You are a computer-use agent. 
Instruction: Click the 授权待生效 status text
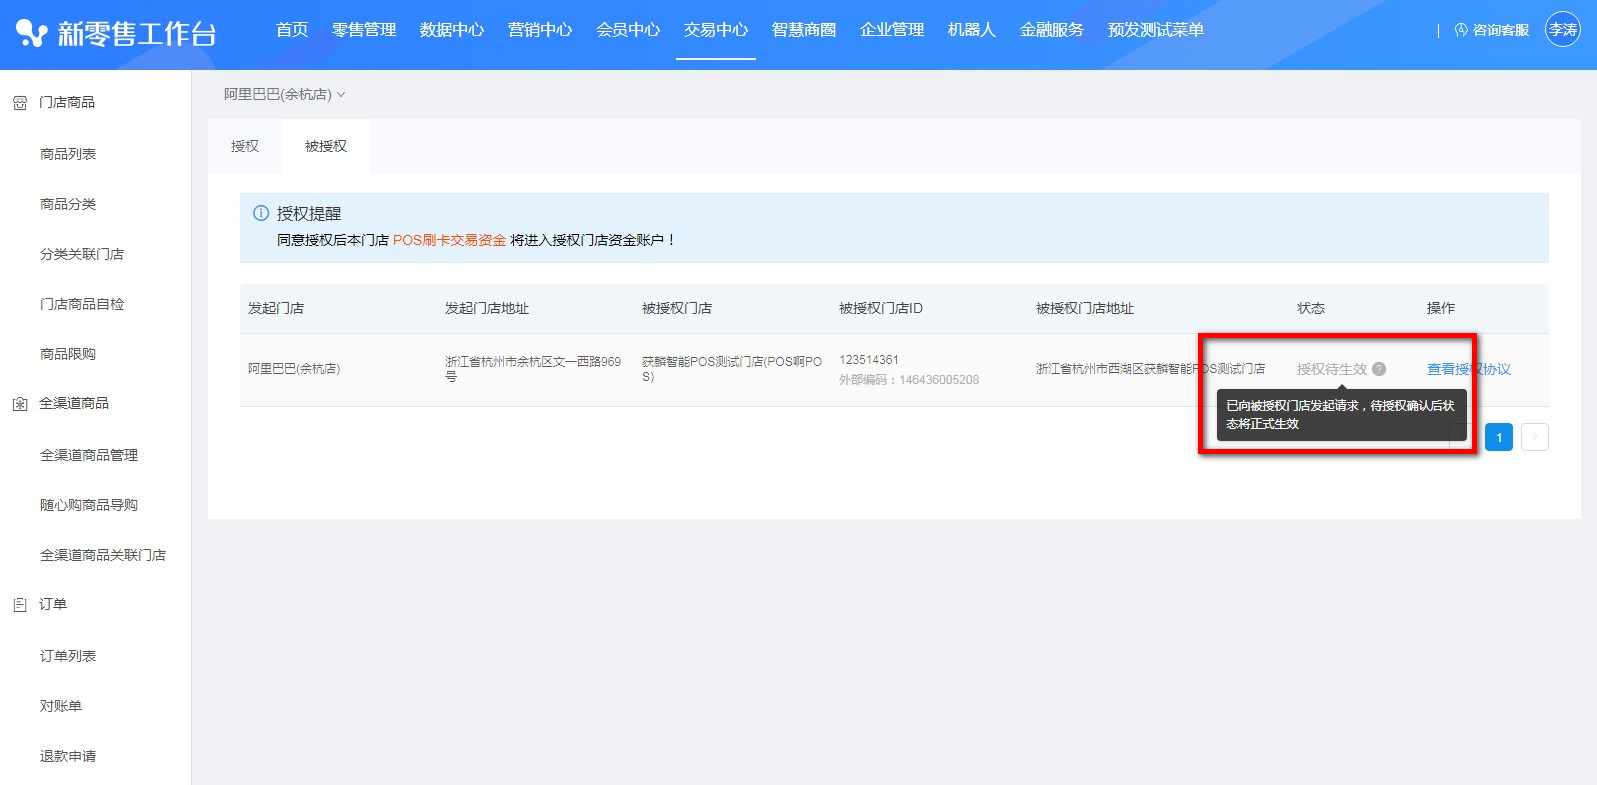[x=1332, y=369]
